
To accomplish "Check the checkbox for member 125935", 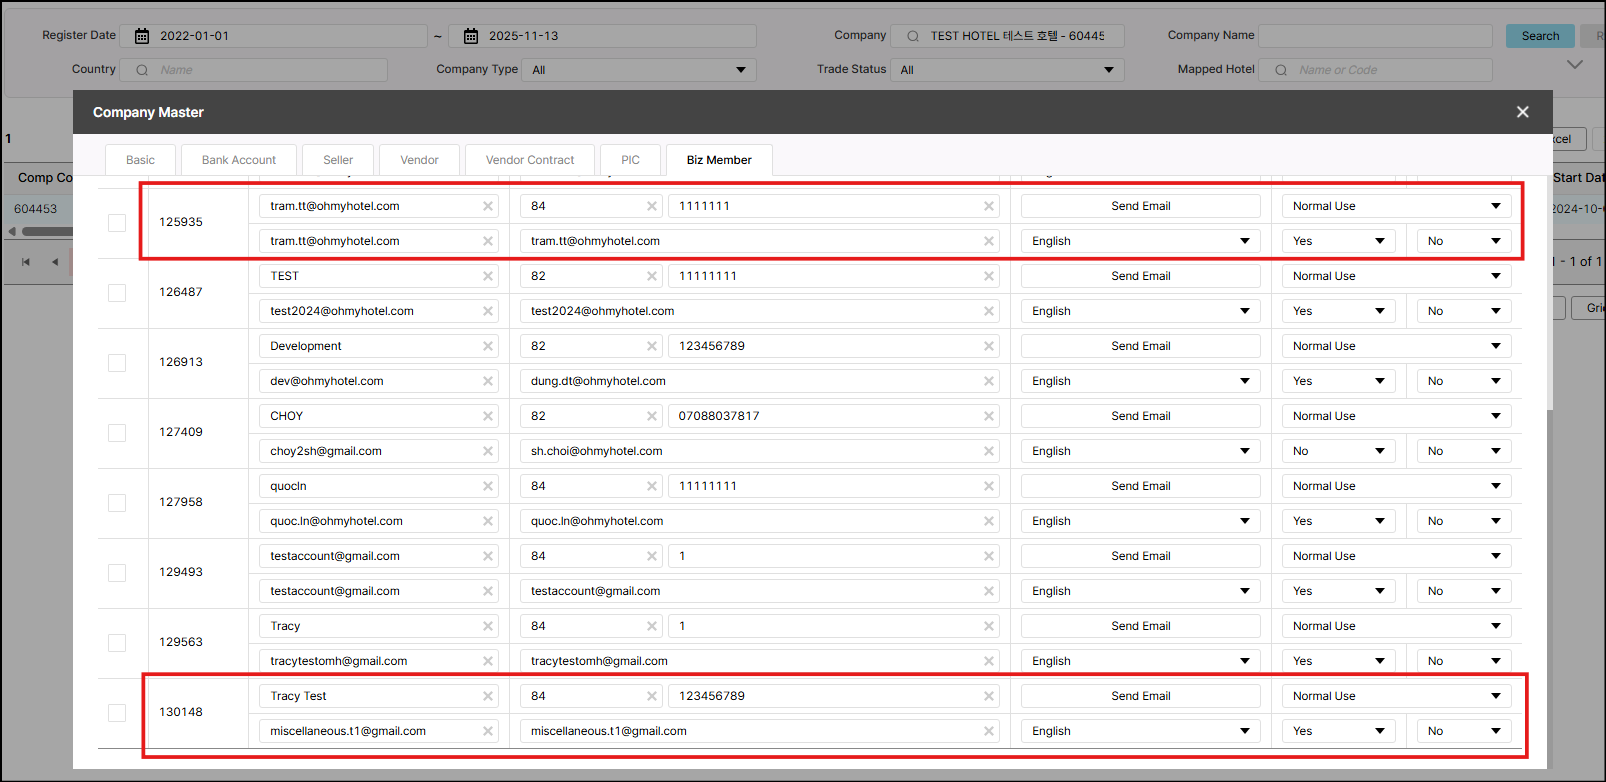I will (117, 222).
